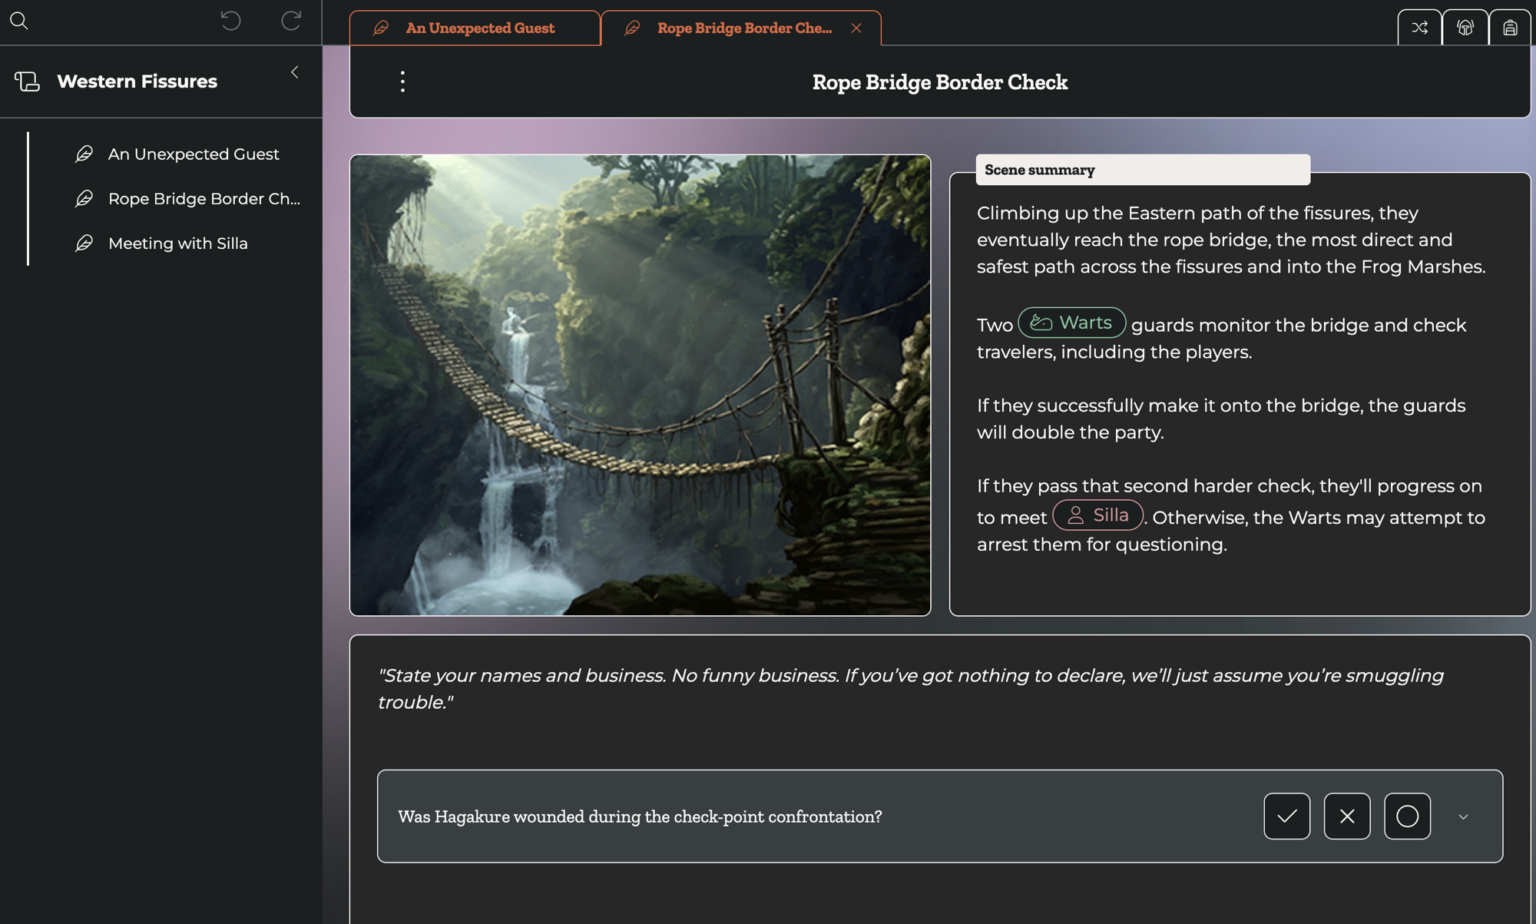Select Meeting with Silla in the sidebar

177,243
